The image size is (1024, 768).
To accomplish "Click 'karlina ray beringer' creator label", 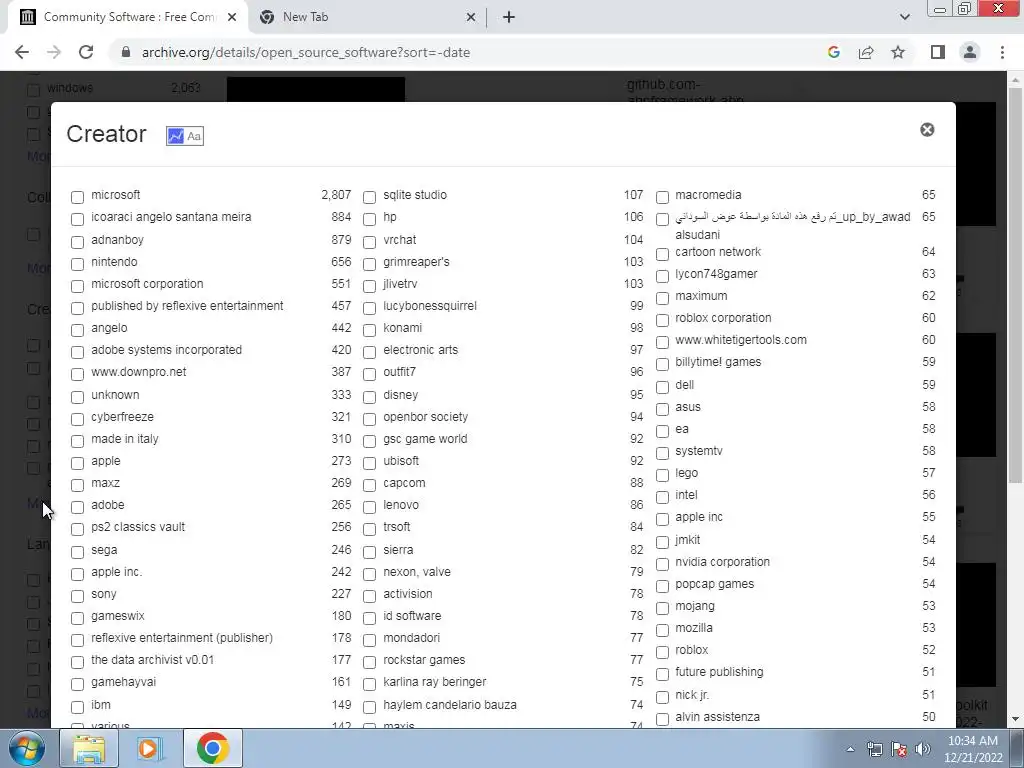I will 434,682.
